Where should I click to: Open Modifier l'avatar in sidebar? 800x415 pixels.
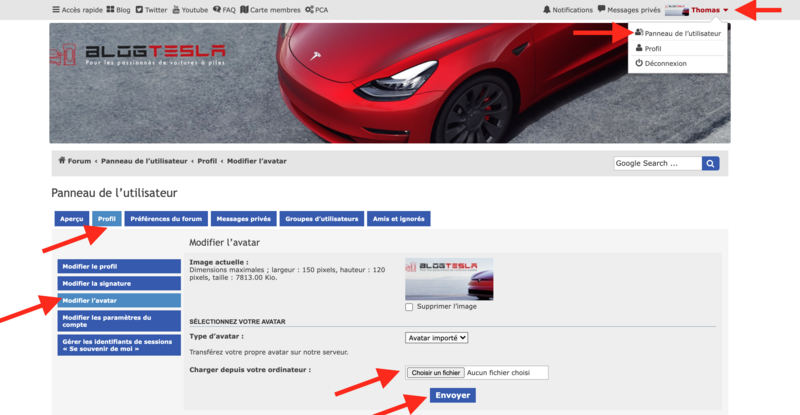pos(119,300)
